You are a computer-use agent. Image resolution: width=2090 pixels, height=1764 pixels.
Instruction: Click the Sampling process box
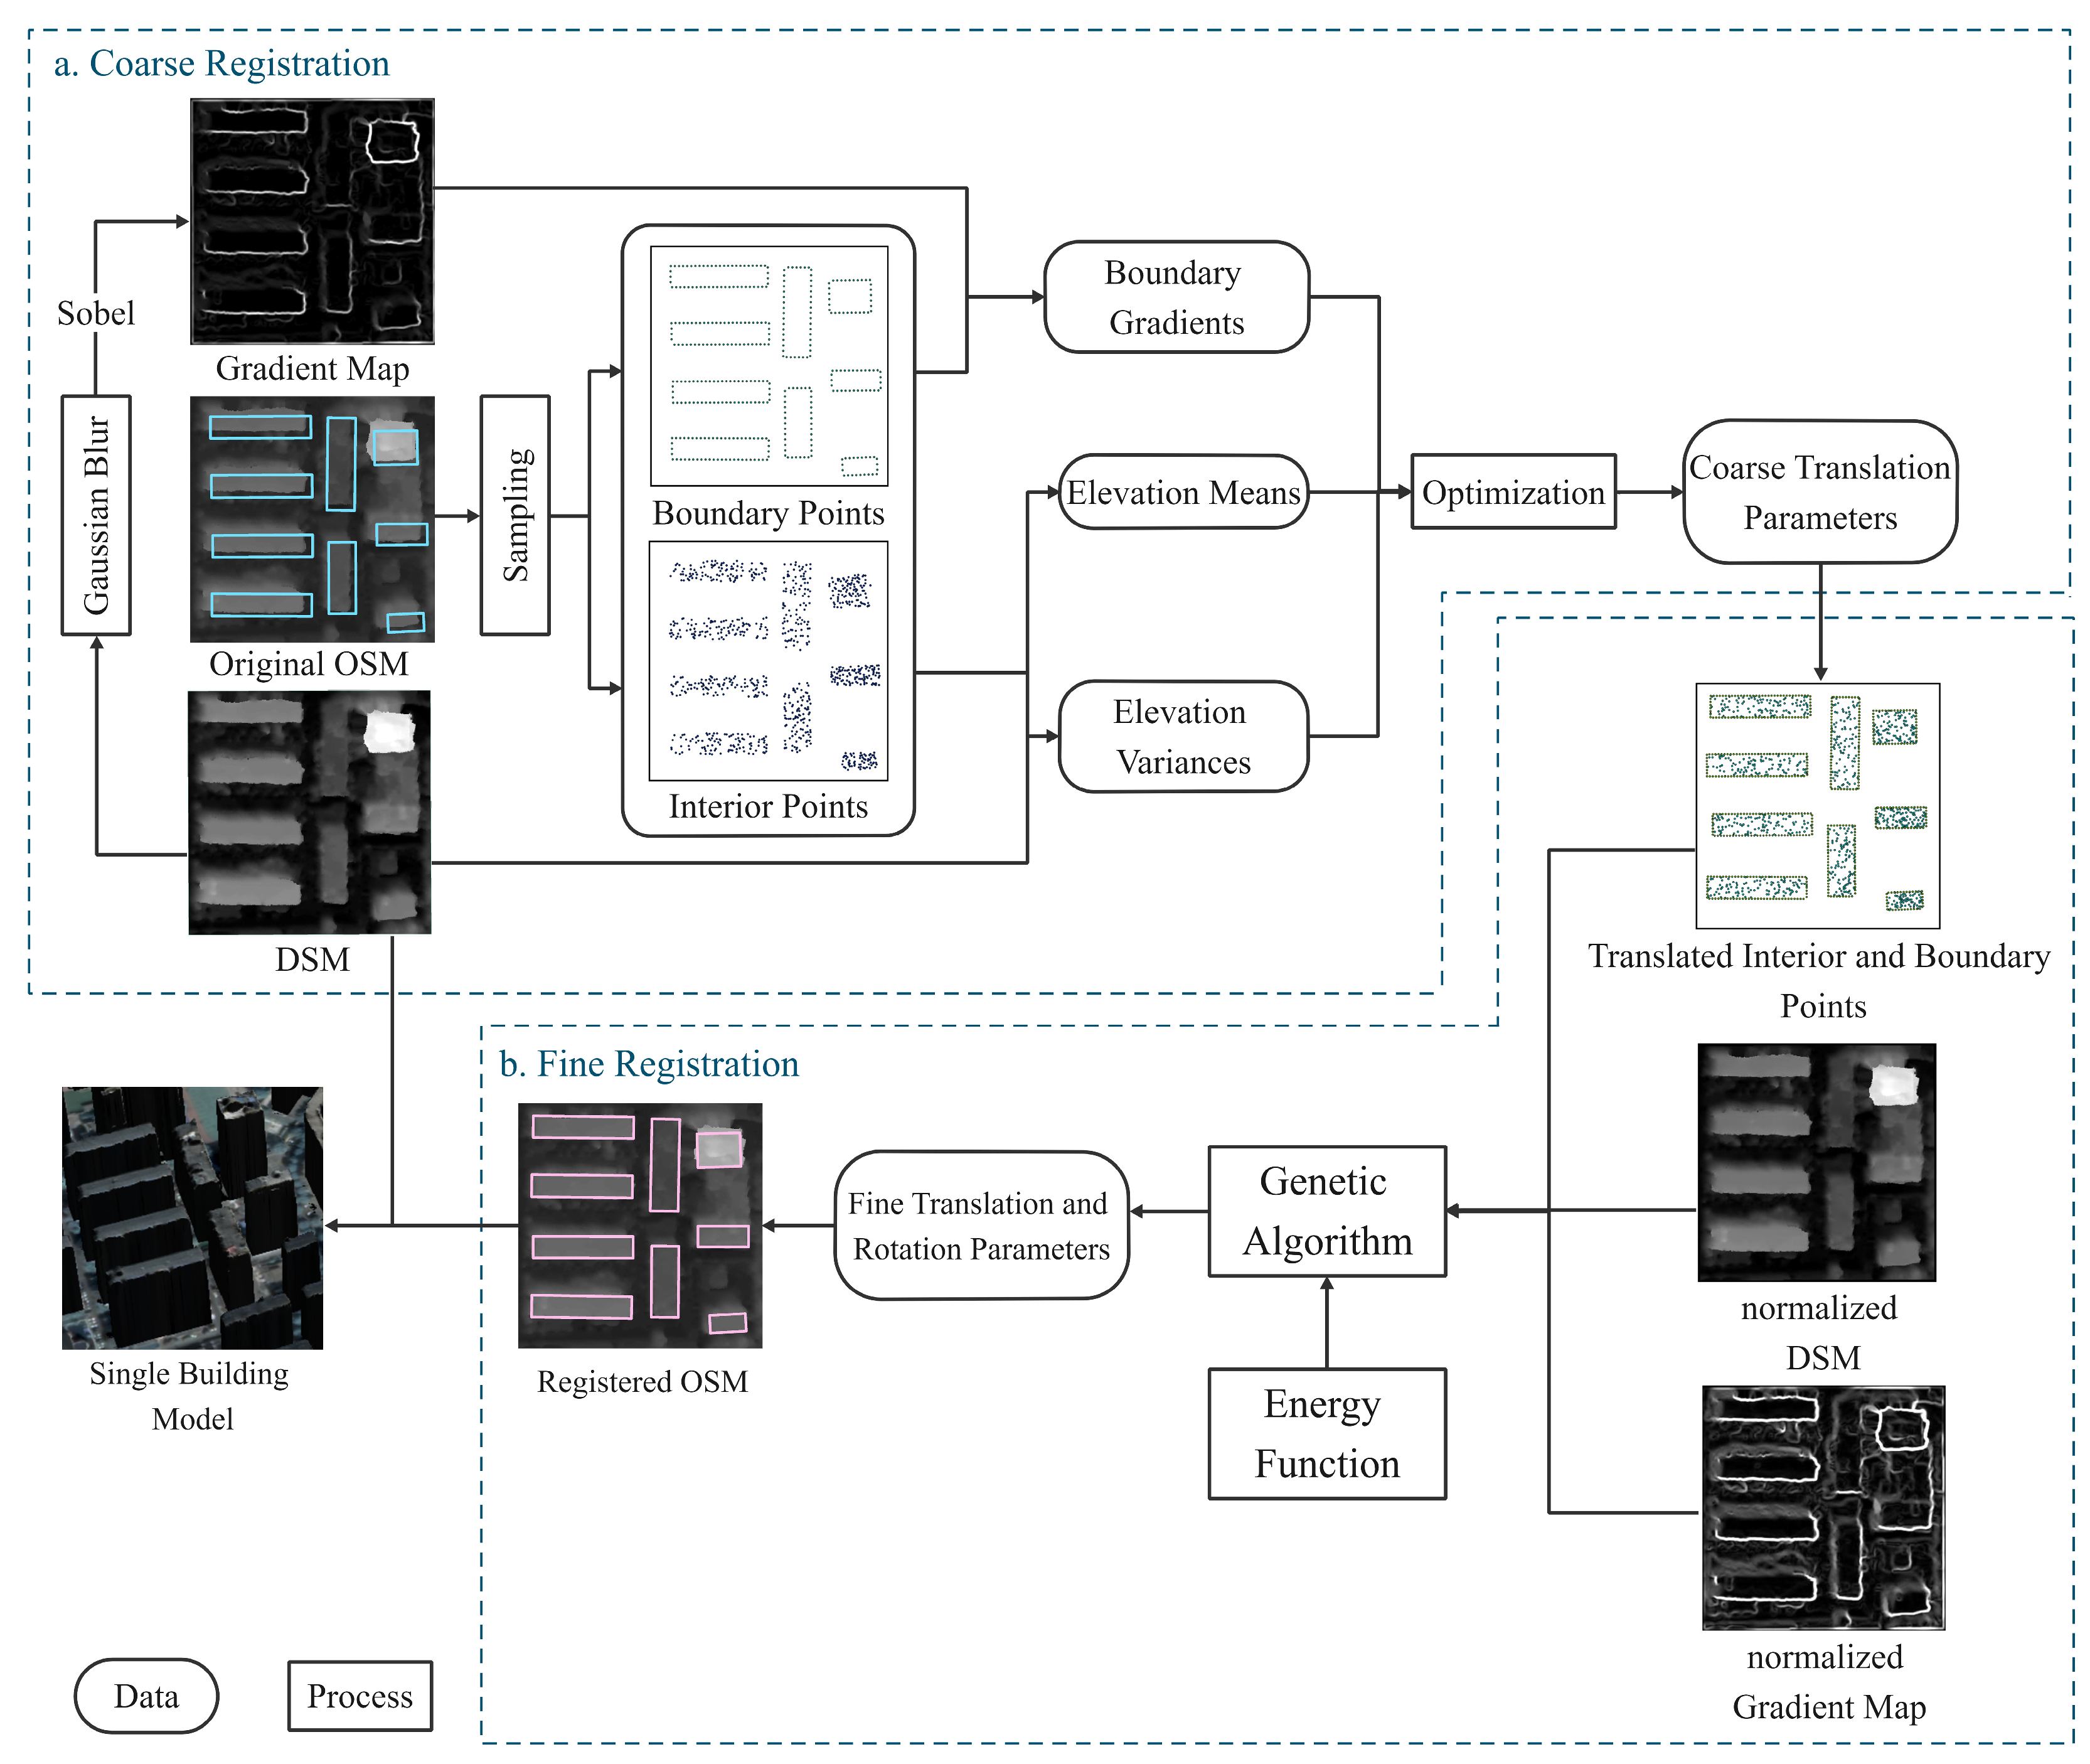coord(515,515)
